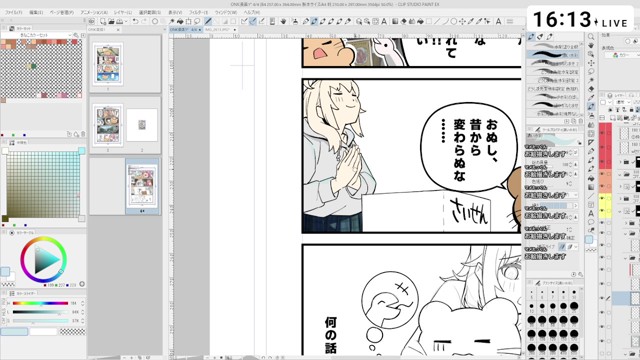The height and width of the screenshot is (360, 640).
Task: Toggle lock checkbox beside topmost red layer eye
Action: coord(609,133)
